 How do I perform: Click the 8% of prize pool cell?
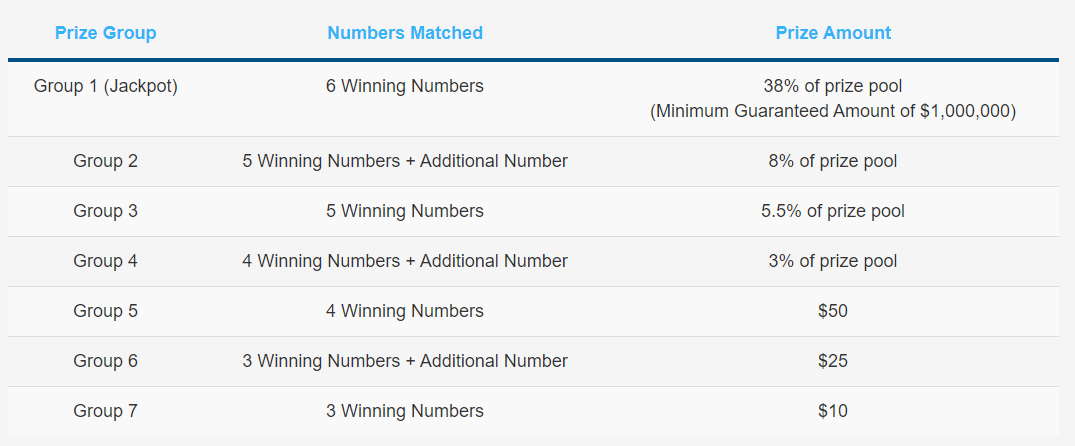[833, 161]
